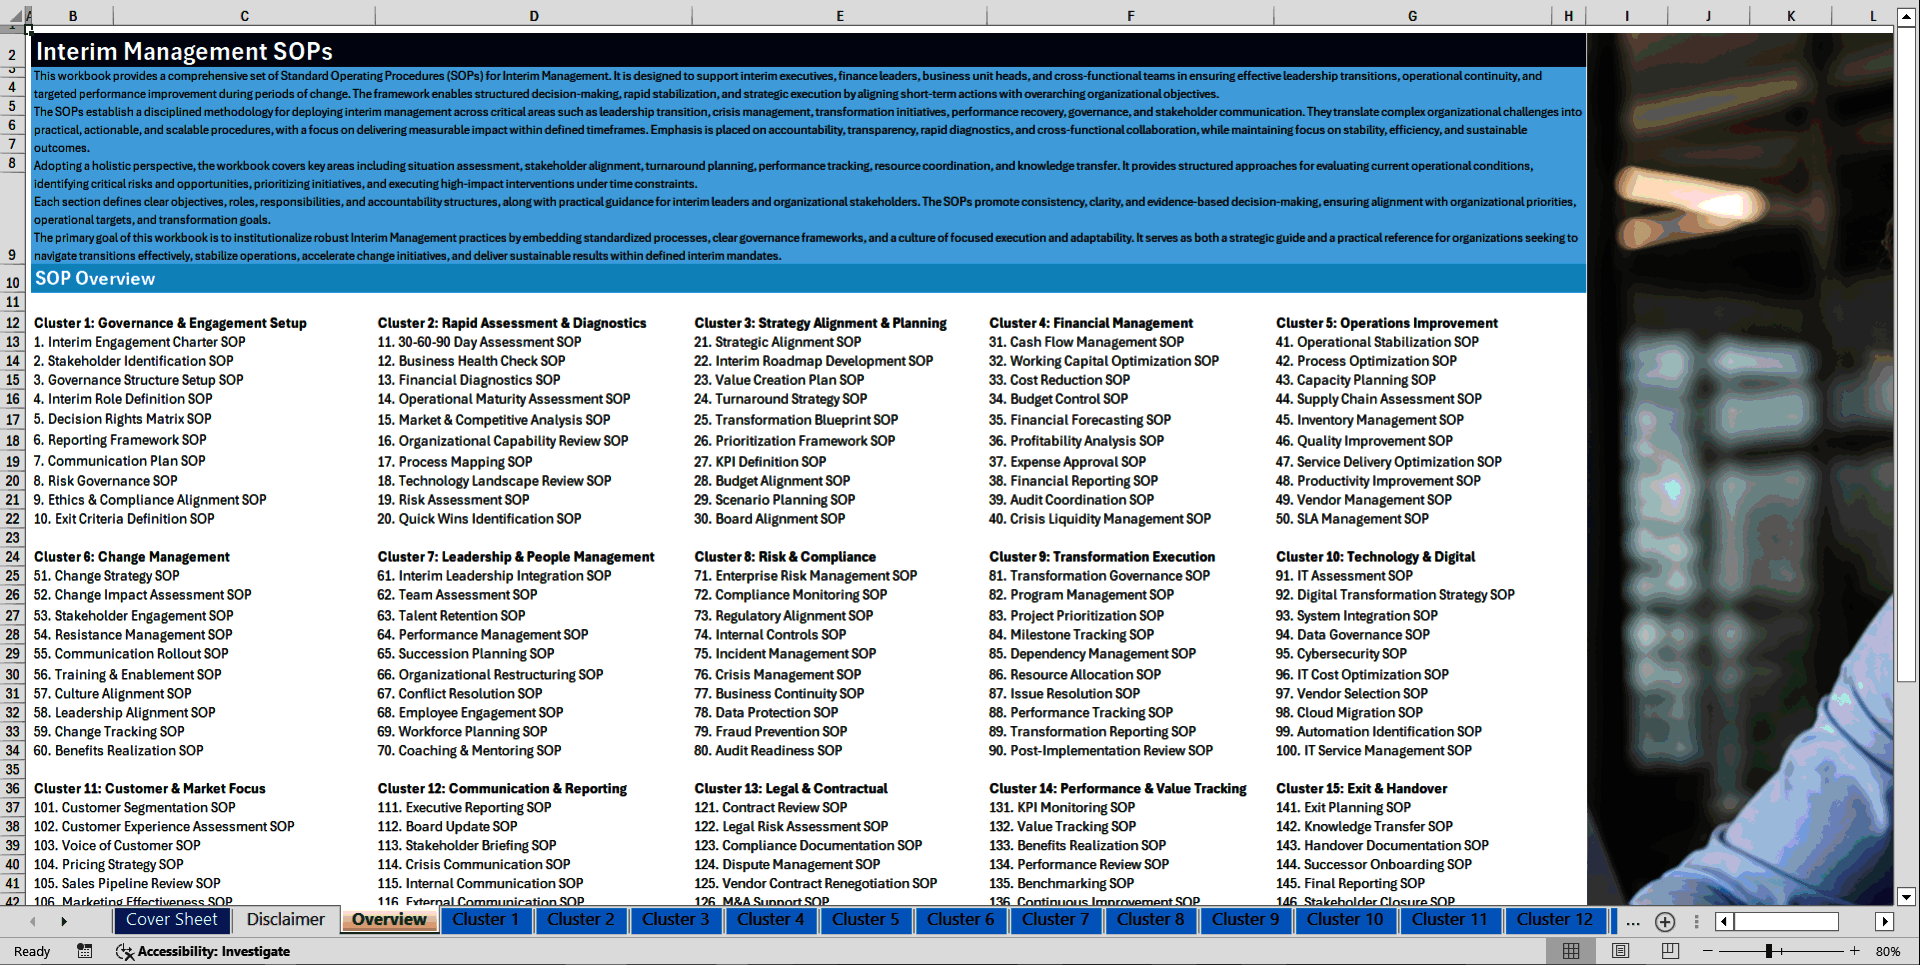This screenshot has height=965, width=1920.
Task: Click the 80% zoom level value
Action: (x=1888, y=951)
